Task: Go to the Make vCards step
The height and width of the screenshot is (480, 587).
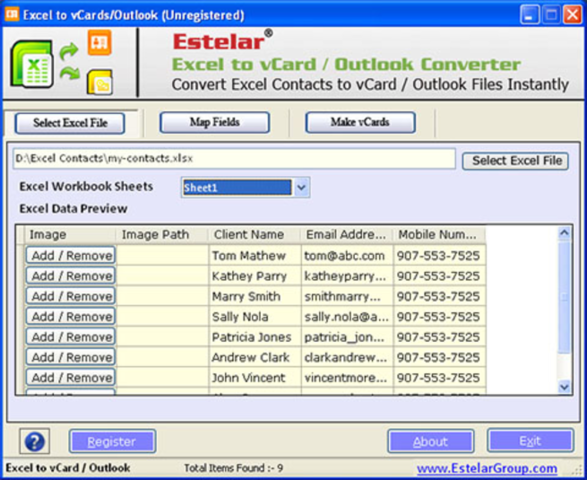Action: pyautogui.click(x=360, y=122)
